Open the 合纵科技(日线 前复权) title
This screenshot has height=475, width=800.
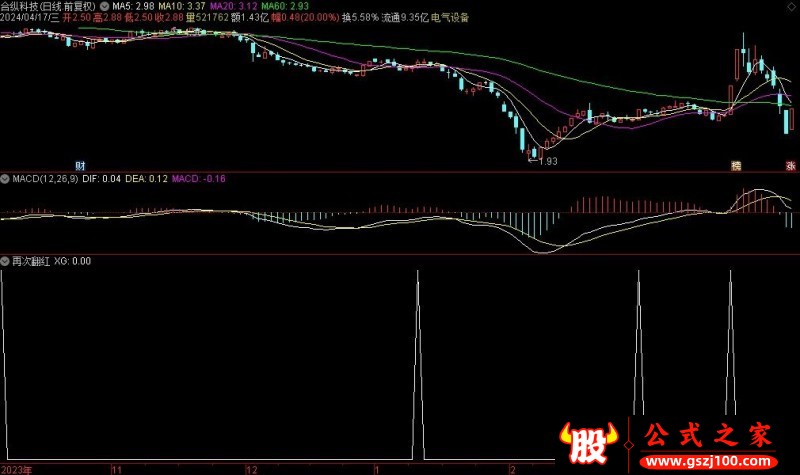(x=50, y=6)
